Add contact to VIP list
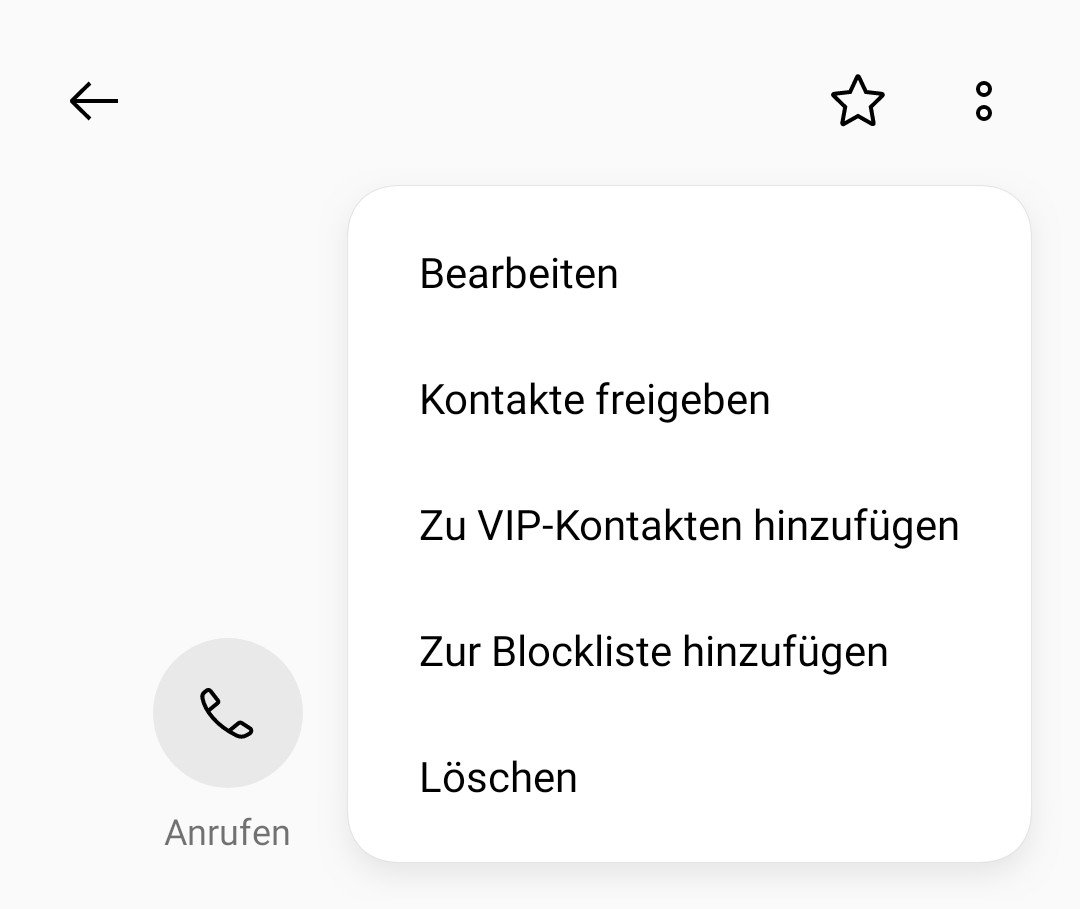This screenshot has height=909, width=1080. [689, 525]
